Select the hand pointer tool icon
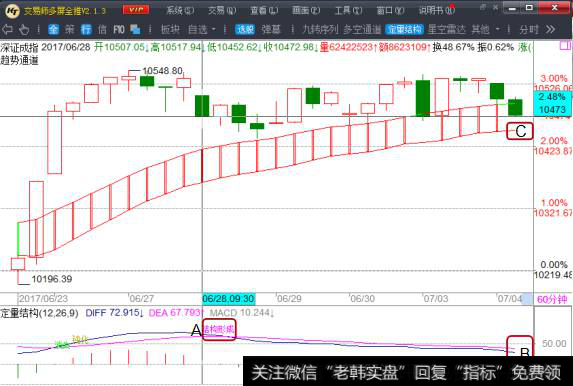This screenshot has width=573, height=386. click(24, 29)
